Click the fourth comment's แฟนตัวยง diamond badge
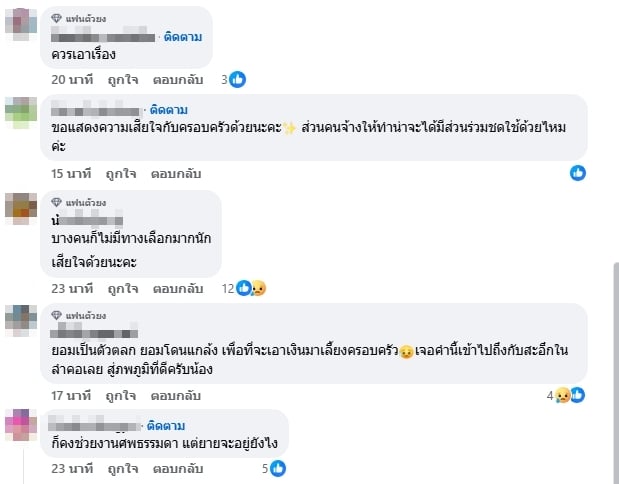Screen dimensions: 619x484 pos(56,315)
